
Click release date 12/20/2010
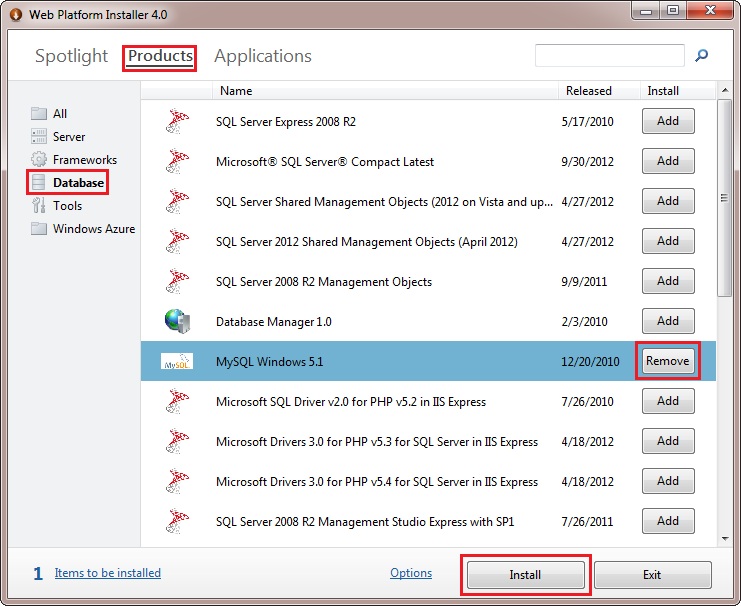[x=590, y=362]
